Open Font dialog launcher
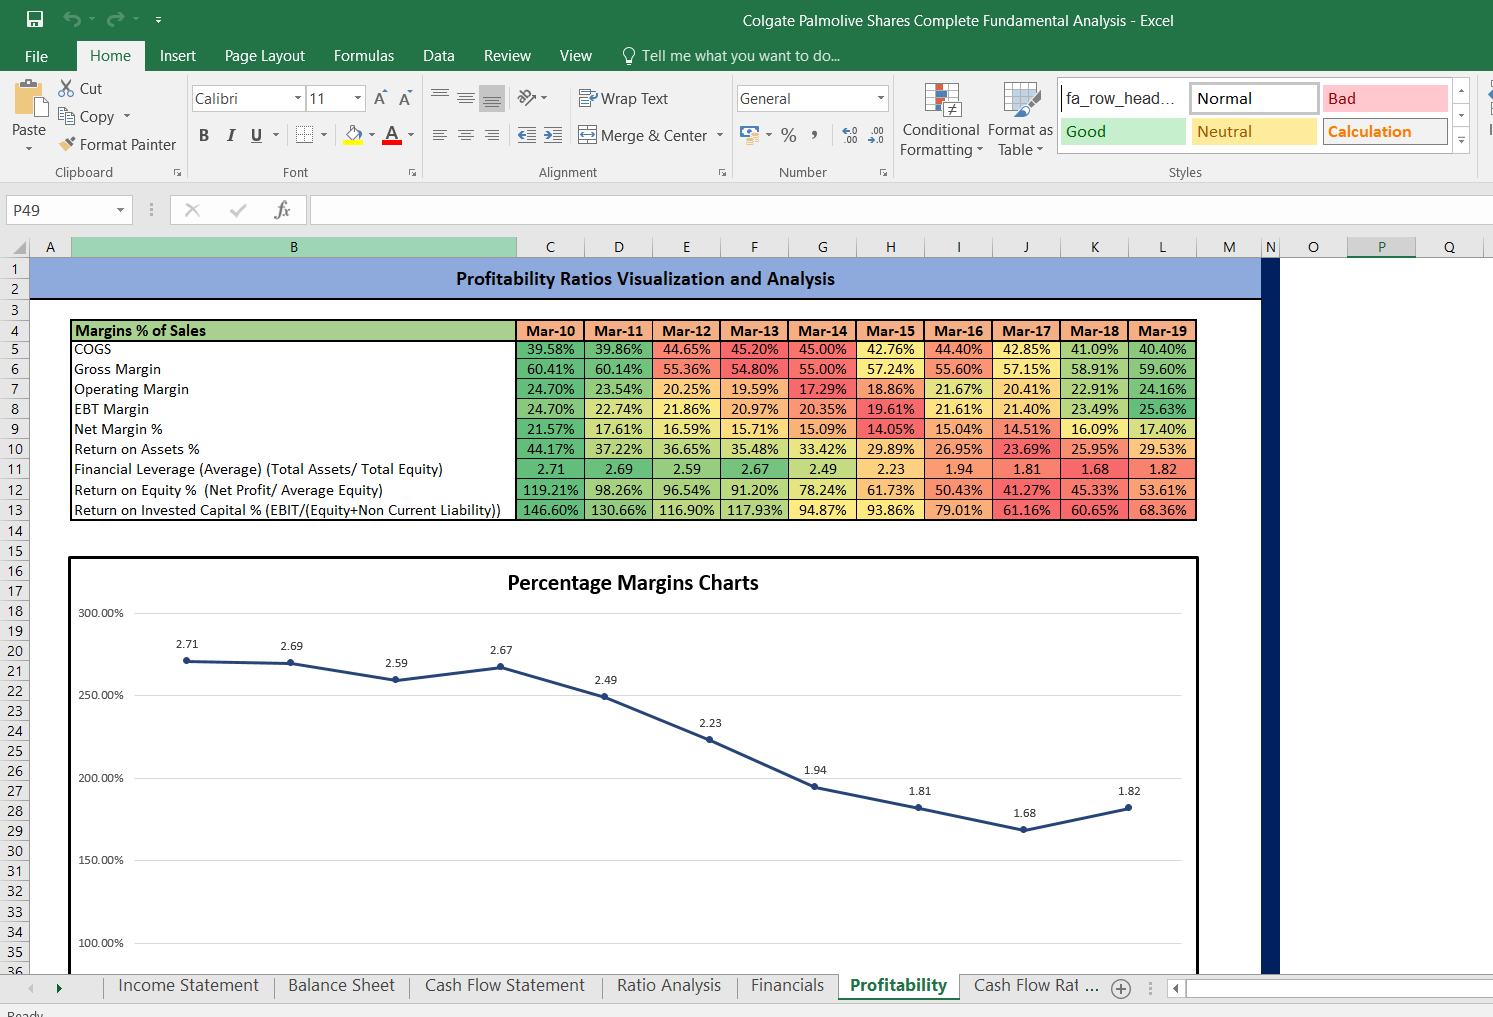This screenshot has width=1493, height=1017. click(412, 173)
